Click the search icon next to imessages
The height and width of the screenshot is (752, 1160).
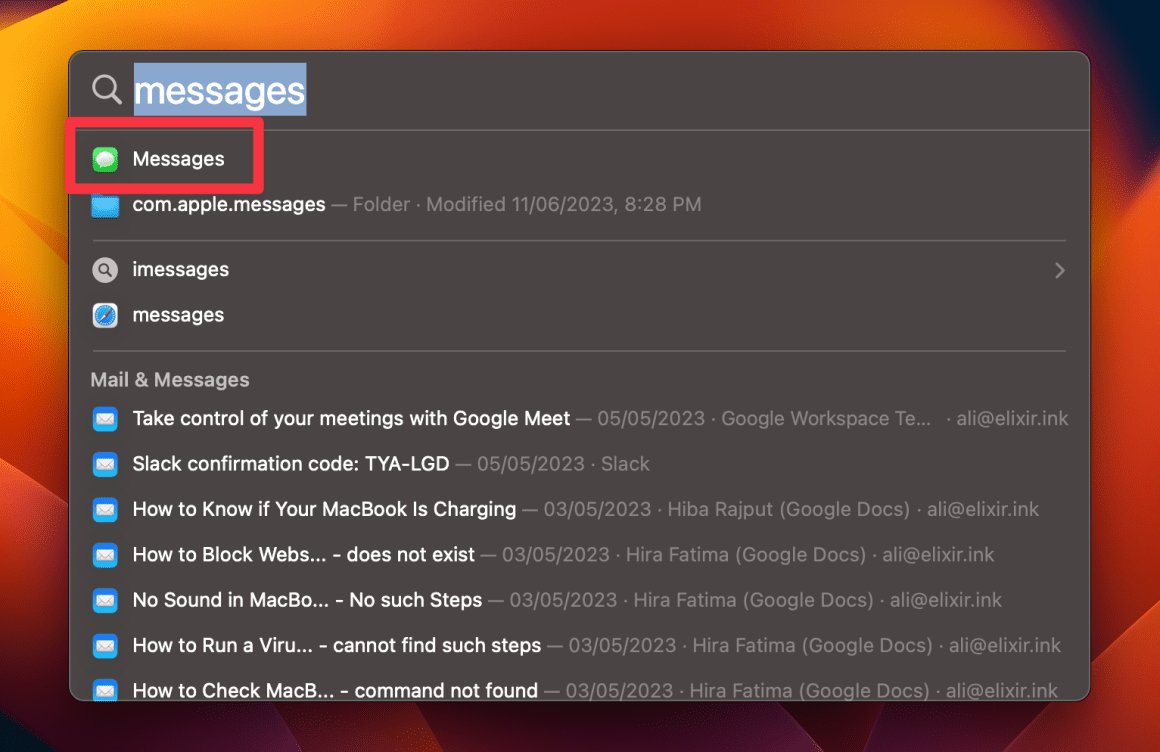pyautogui.click(x=104, y=269)
